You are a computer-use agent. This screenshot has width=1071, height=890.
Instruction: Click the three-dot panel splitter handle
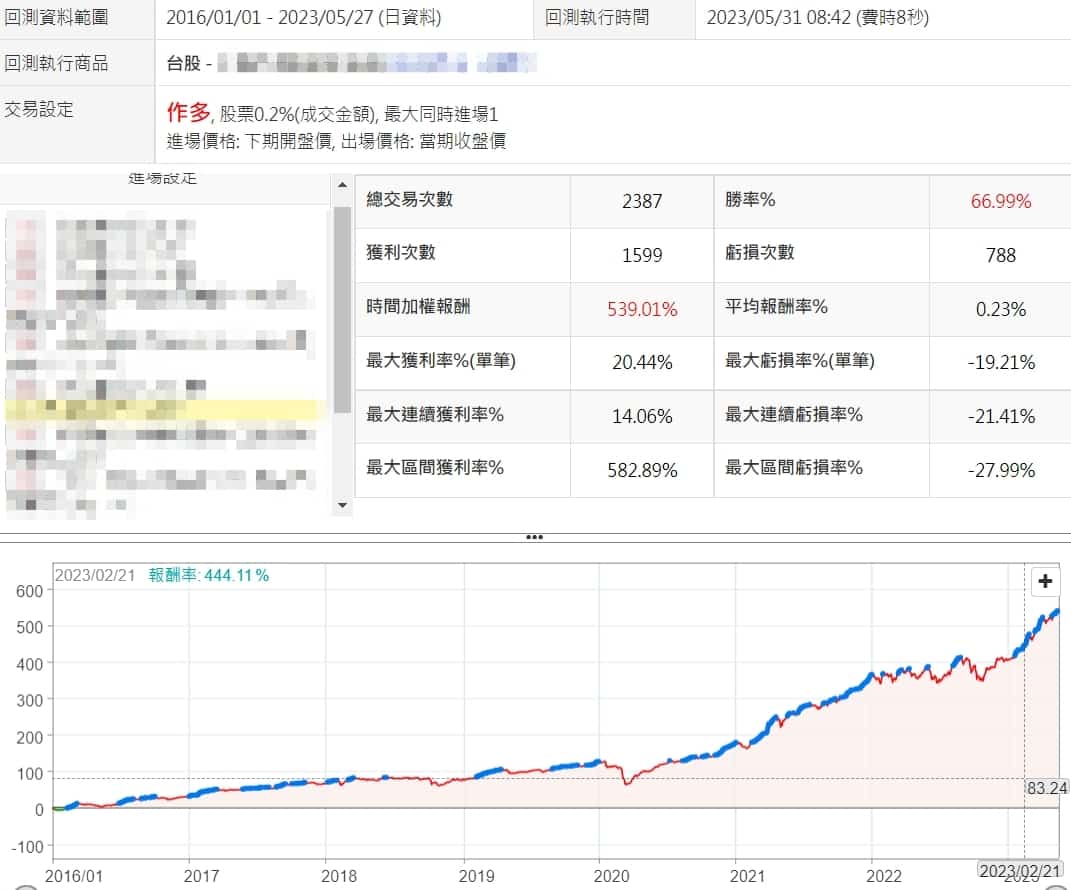[x=535, y=537]
